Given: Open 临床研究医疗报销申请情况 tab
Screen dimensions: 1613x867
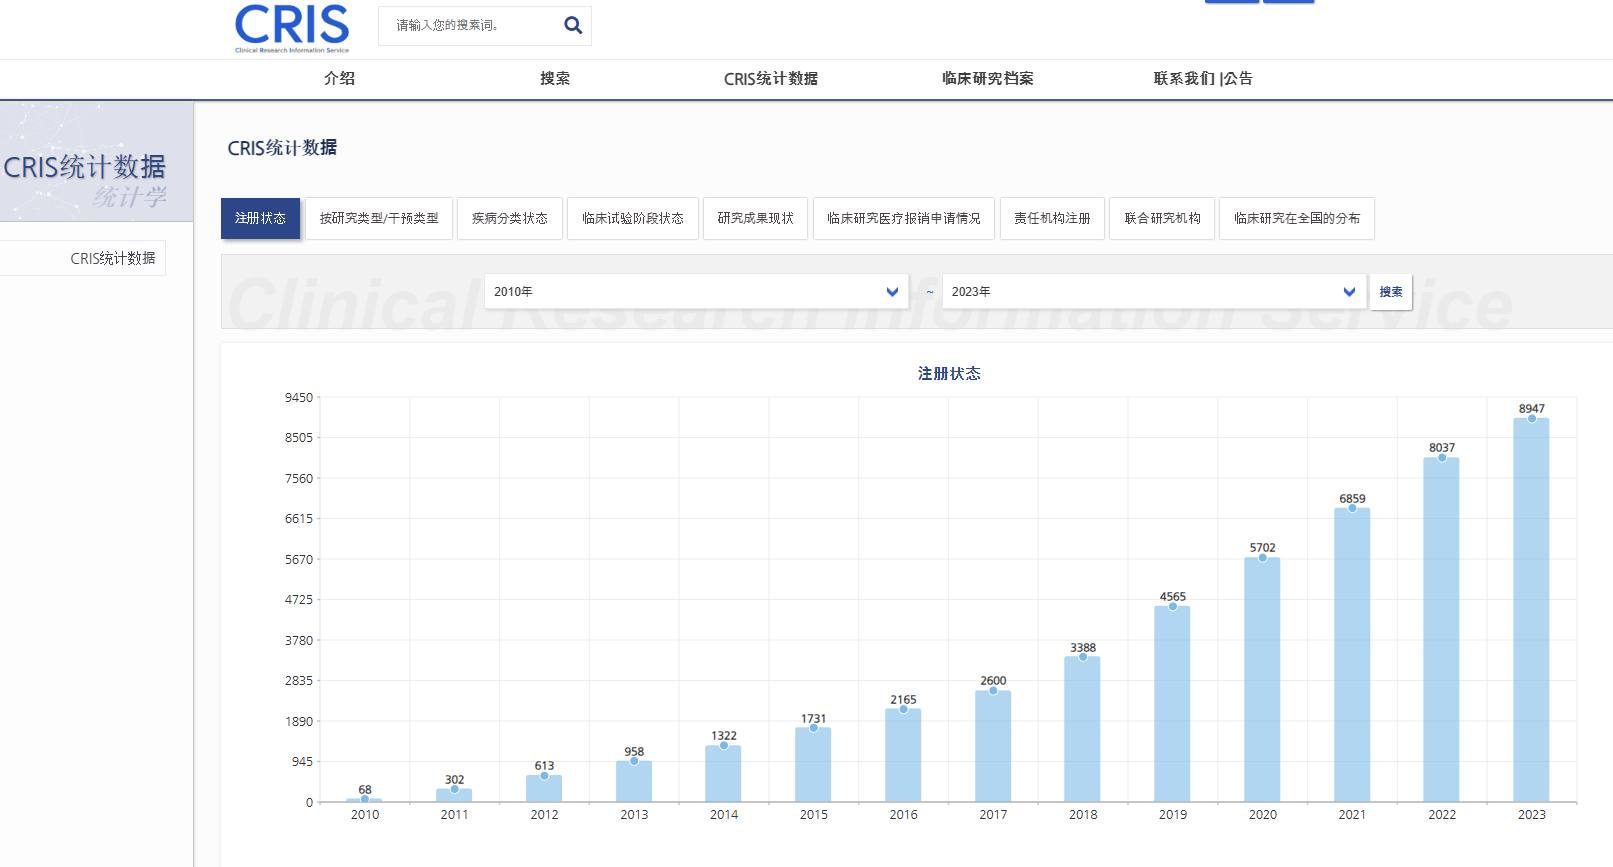Looking at the screenshot, I should point(903,218).
